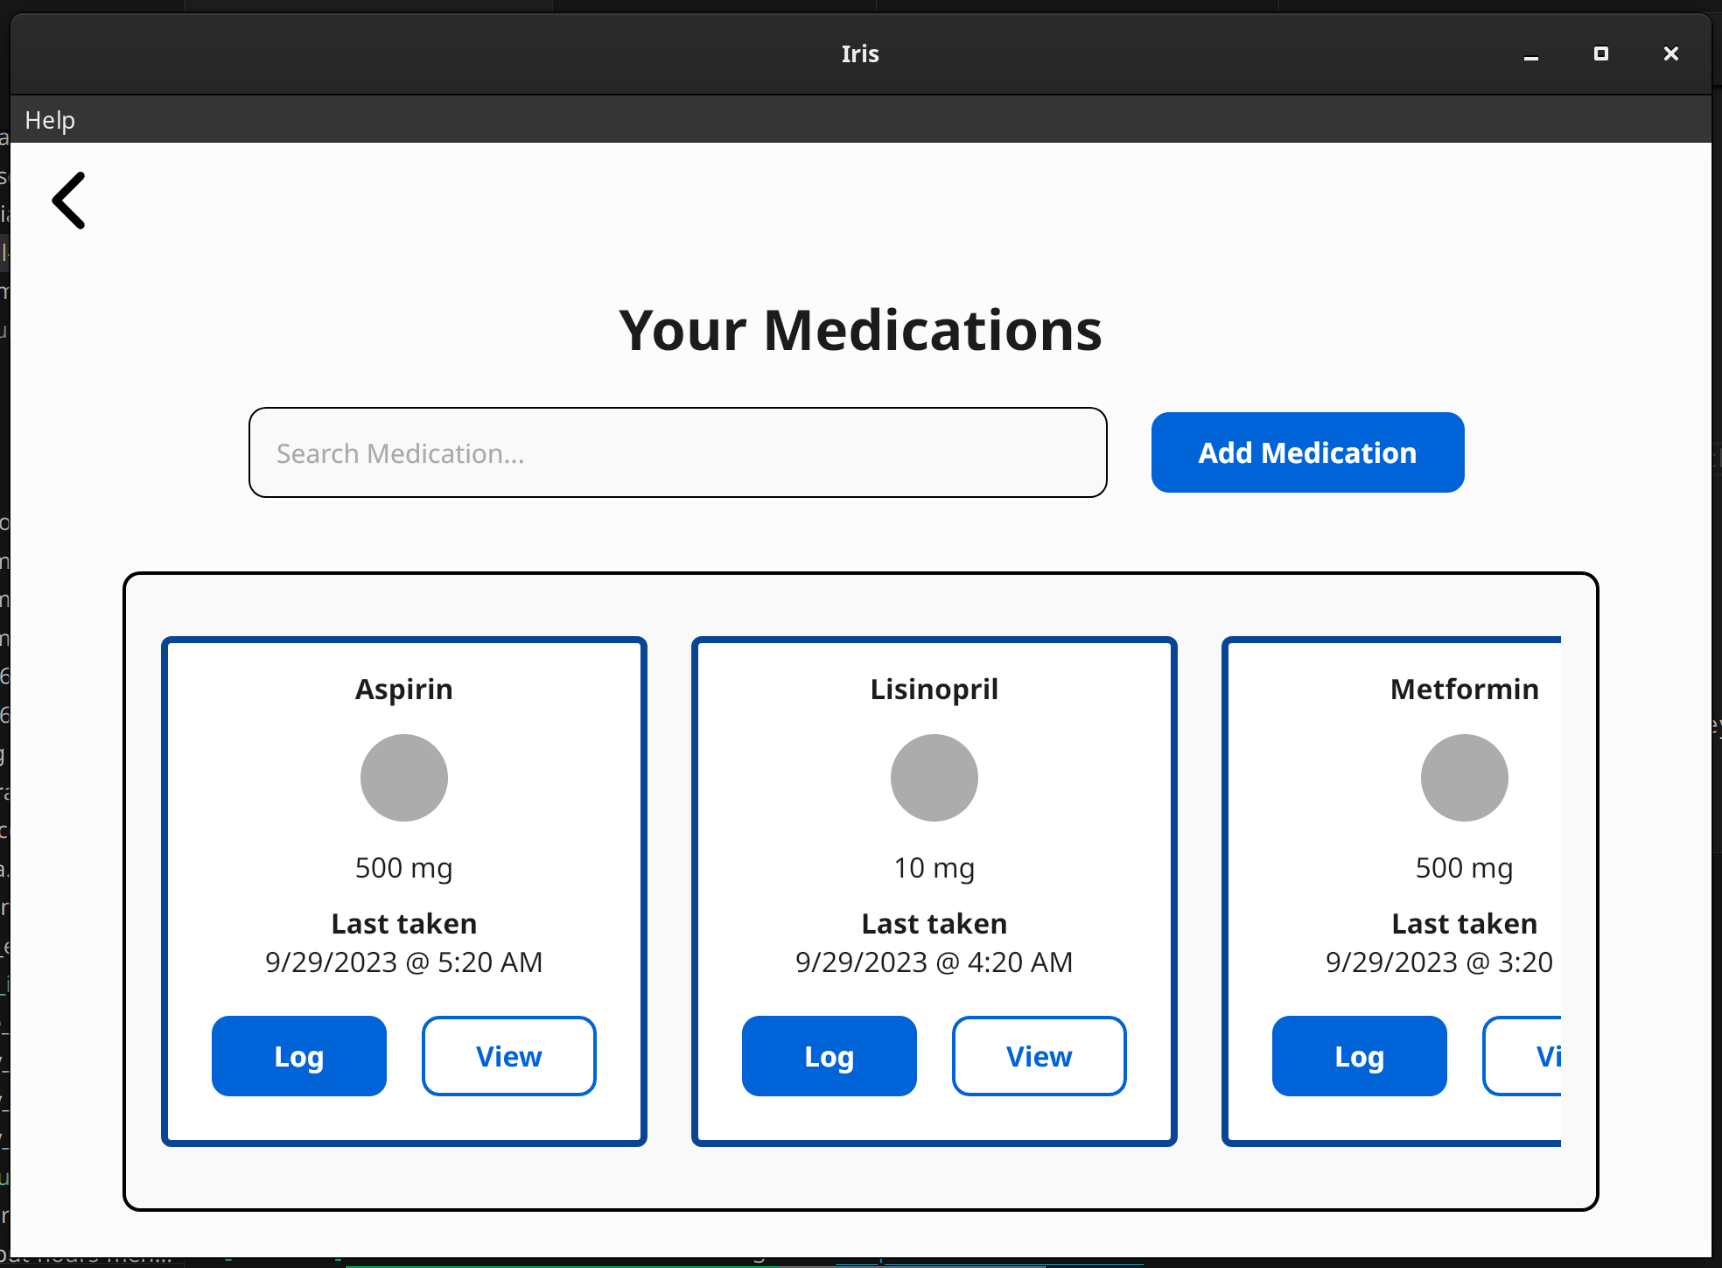Viewport: 1722px width, 1268px height.
Task: Select the Lisinopril pill image circle
Action: pyautogui.click(x=934, y=778)
